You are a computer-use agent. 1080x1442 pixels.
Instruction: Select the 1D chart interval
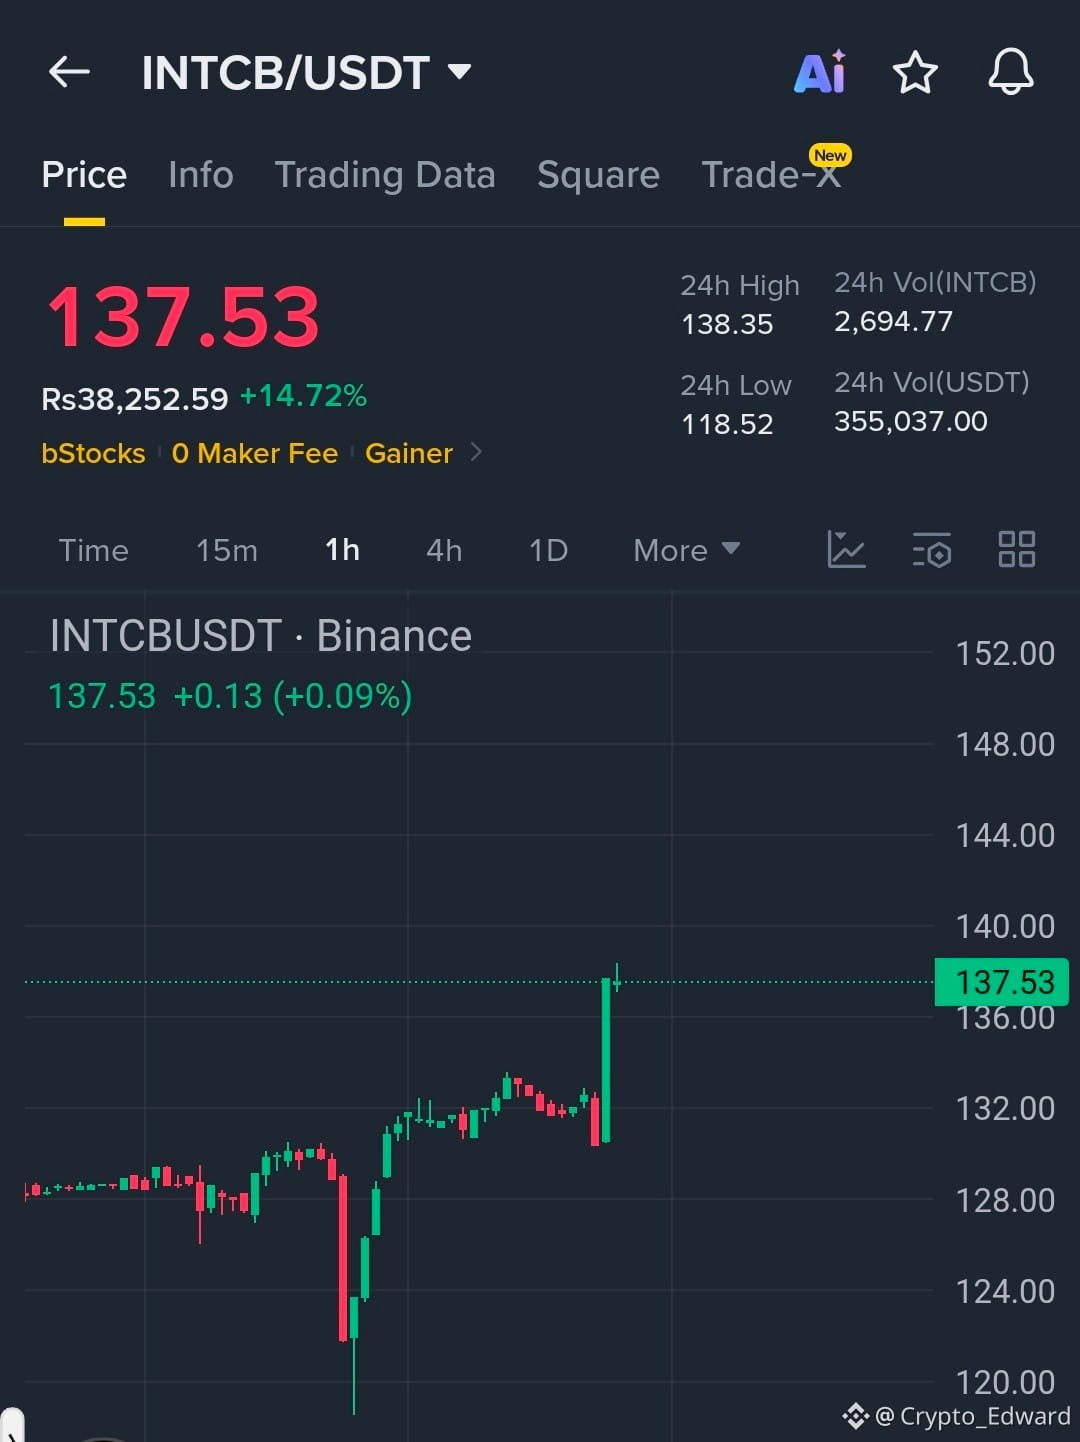pos(548,550)
